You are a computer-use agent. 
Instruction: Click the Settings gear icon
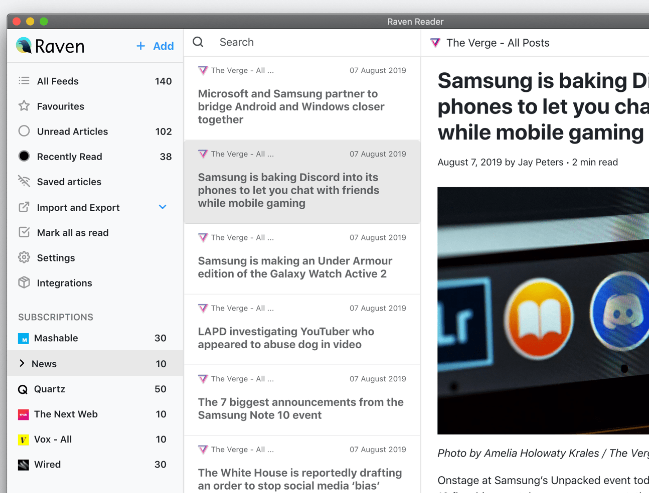point(24,257)
